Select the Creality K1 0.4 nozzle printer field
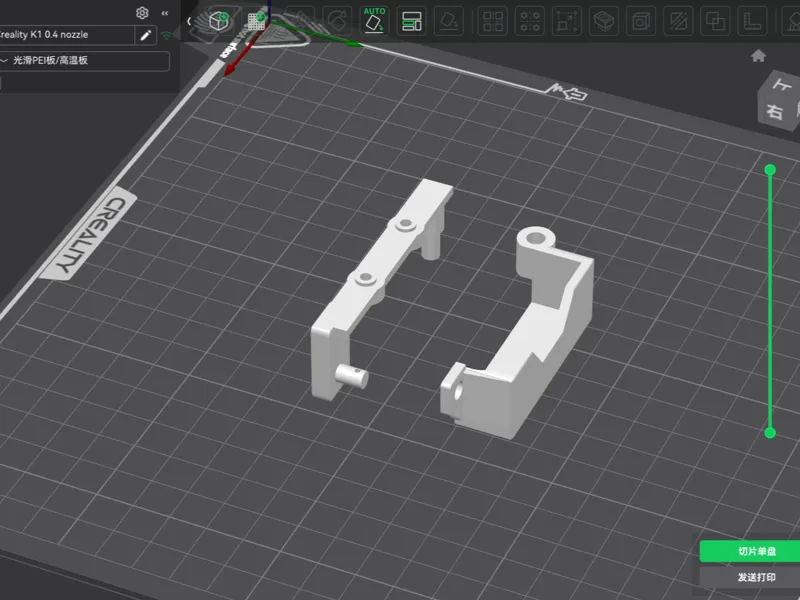Image resolution: width=800 pixels, height=600 pixels. pos(66,35)
